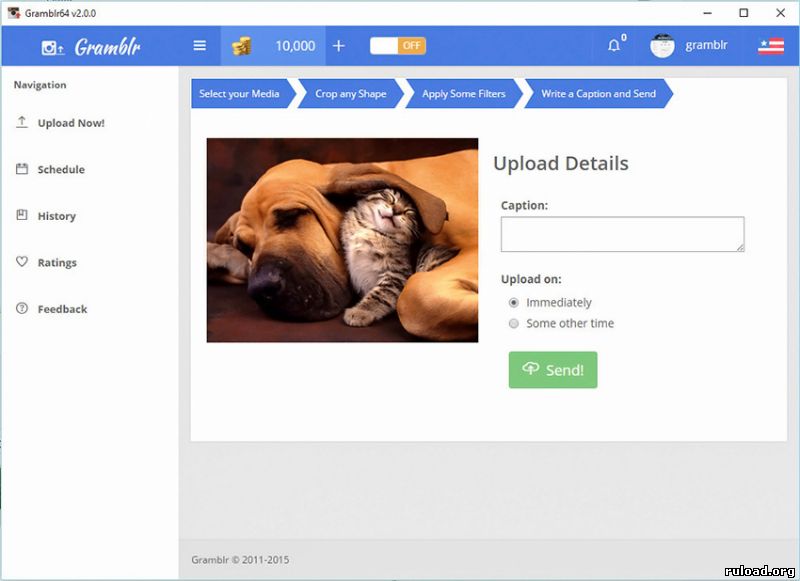Go to Apply Some Filters step
This screenshot has width=800, height=581.
[x=463, y=94]
